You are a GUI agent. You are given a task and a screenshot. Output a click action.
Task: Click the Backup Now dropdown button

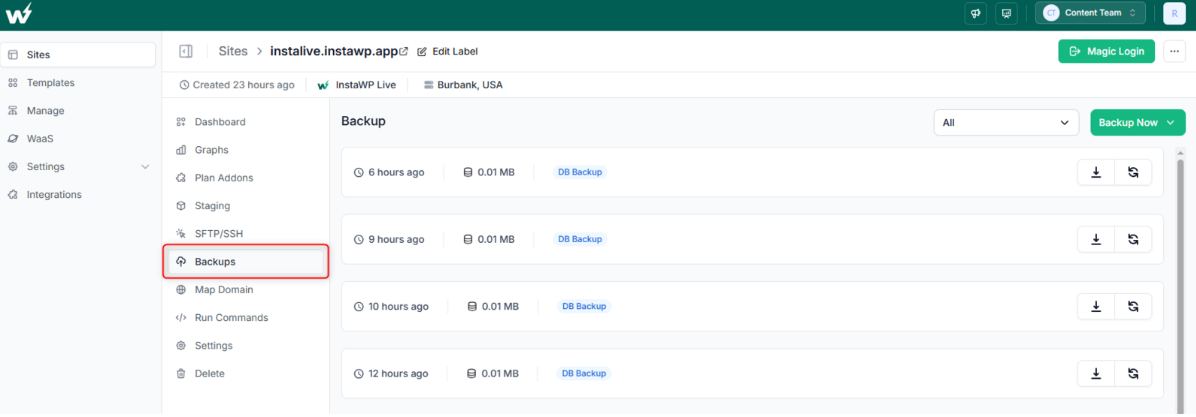[x=1138, y=122]
